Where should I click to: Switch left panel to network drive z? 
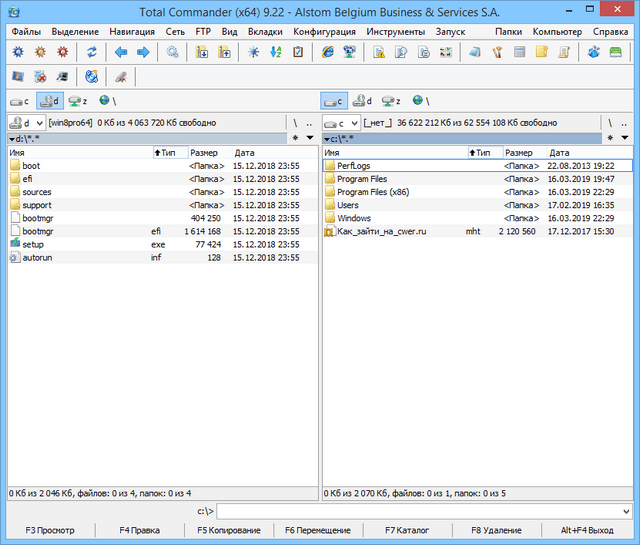tap(78, 101)
